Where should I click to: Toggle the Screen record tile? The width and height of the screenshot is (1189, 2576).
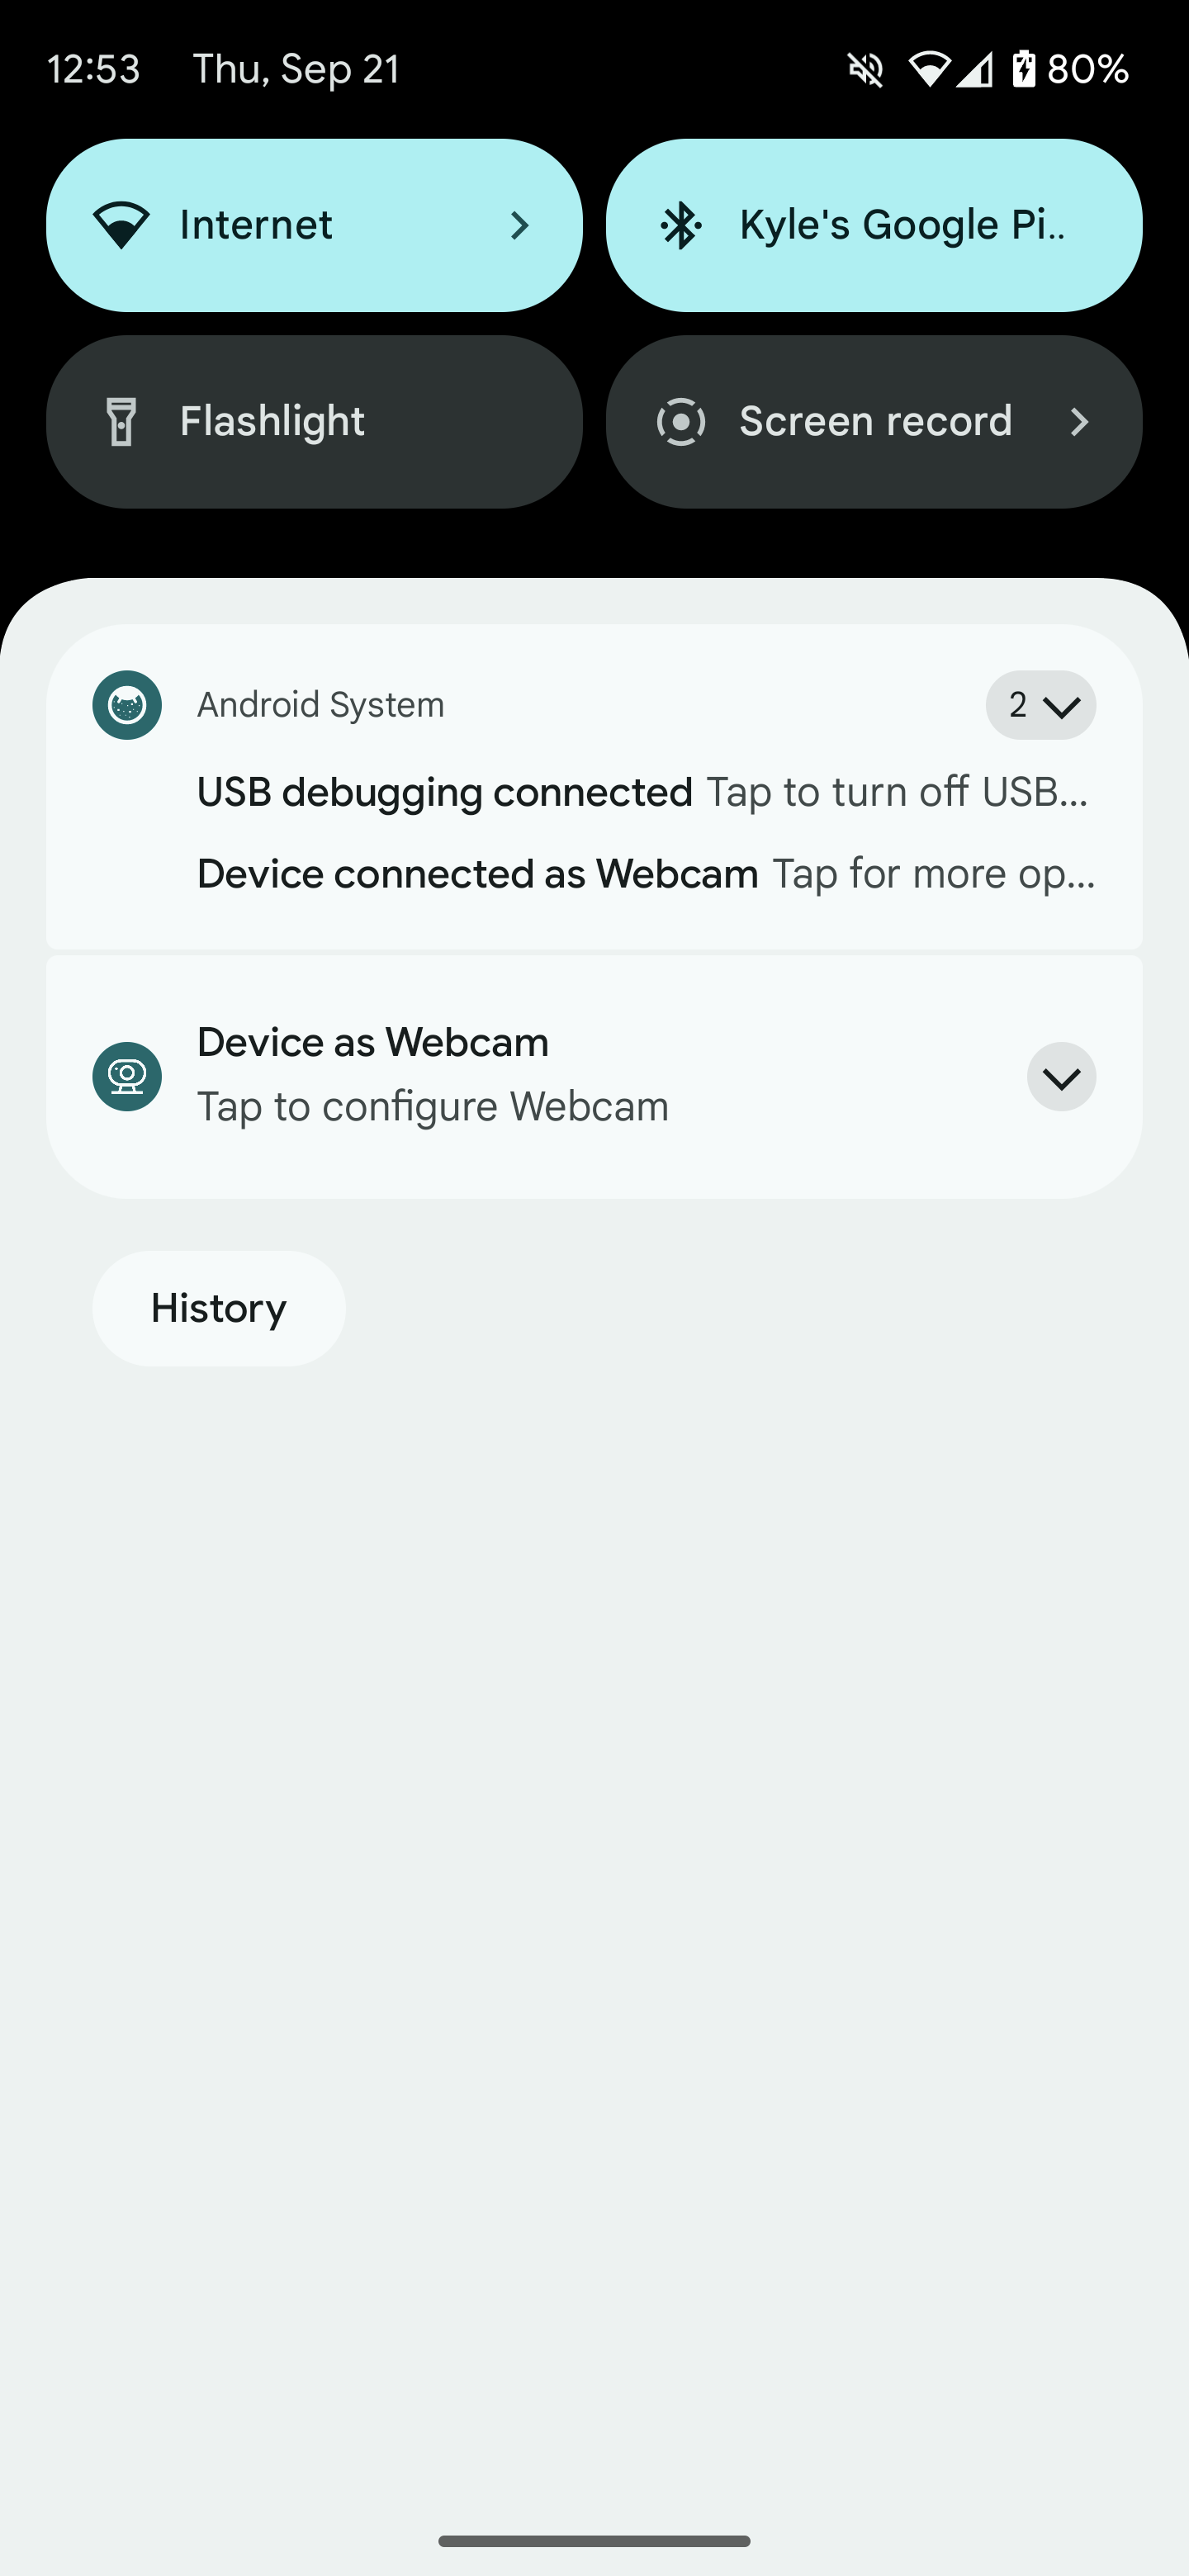(x=874, y=421)
